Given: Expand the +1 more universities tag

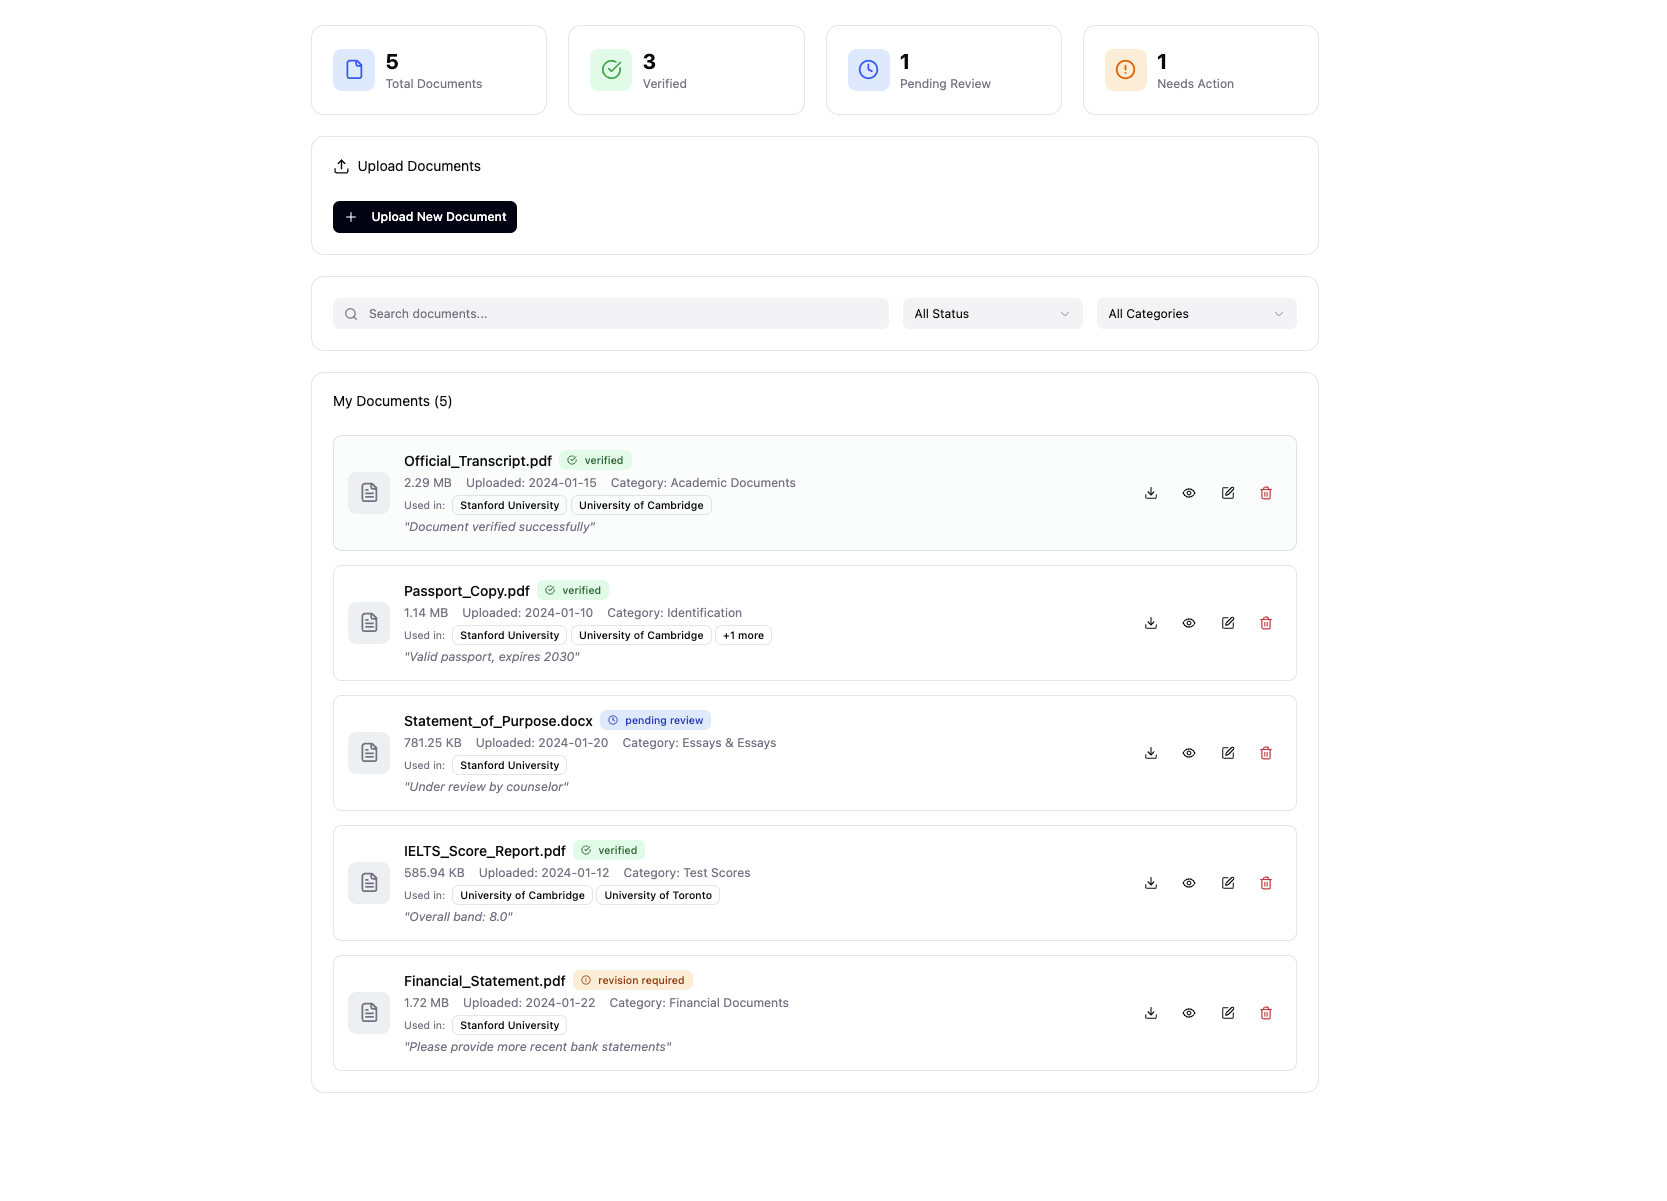Looking at the screenshot, I should click(743, 636).
